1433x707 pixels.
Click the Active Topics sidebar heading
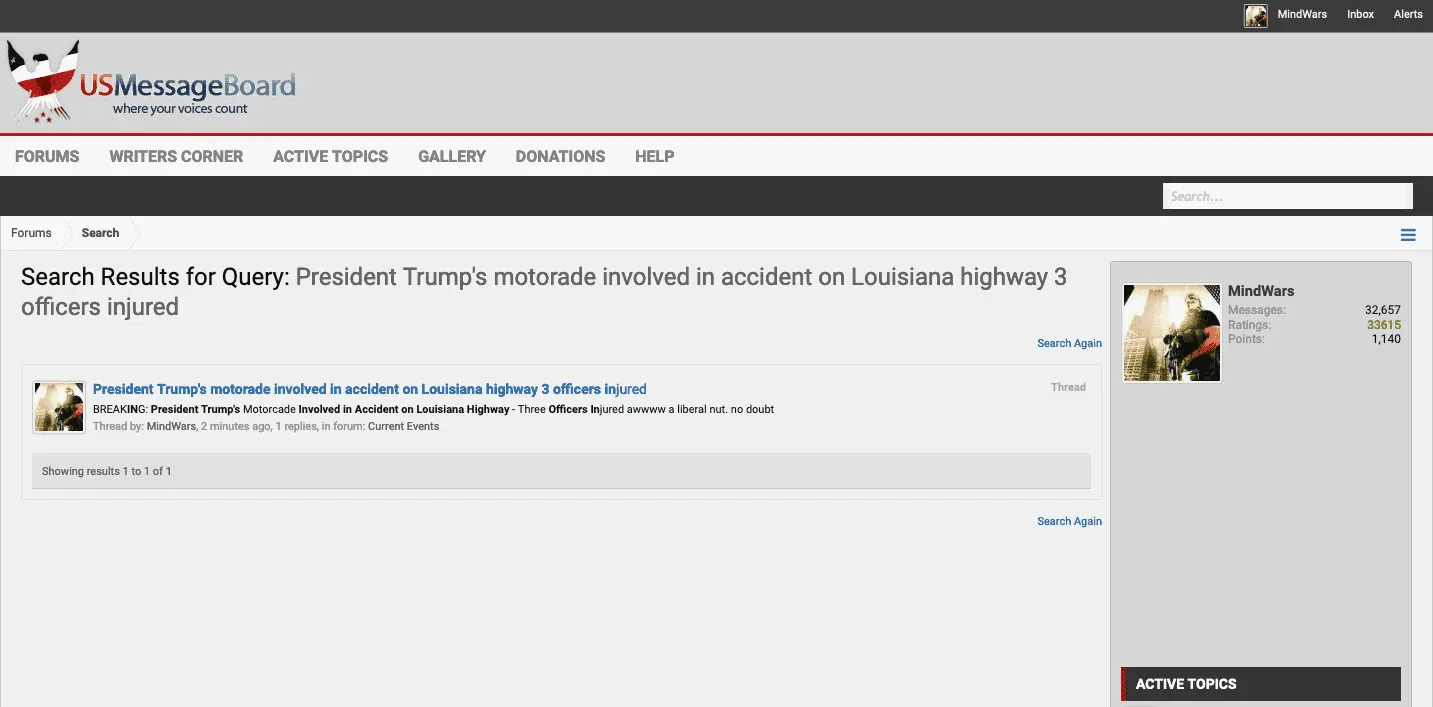1186,684
